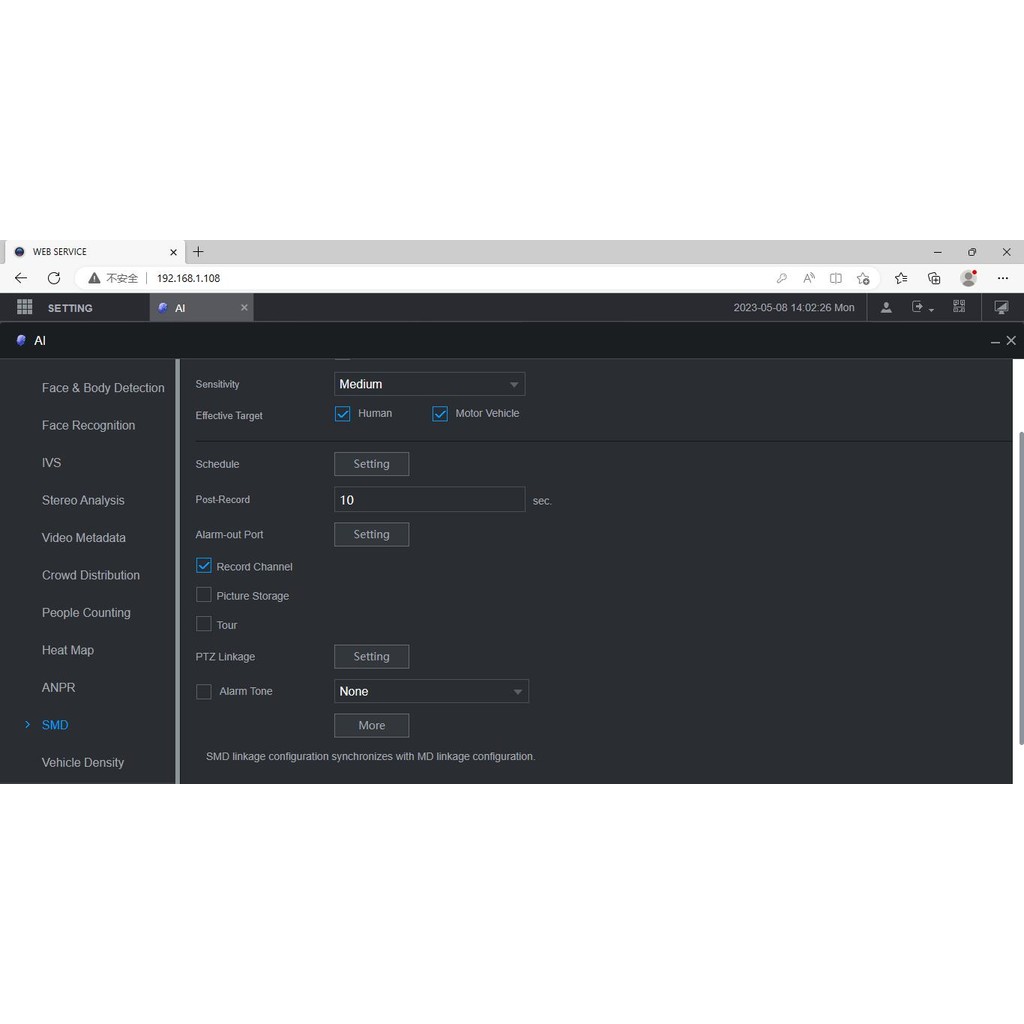Click the live view monitor icon
This screenshot has width=1024, height=1024.
(1001, 307)
